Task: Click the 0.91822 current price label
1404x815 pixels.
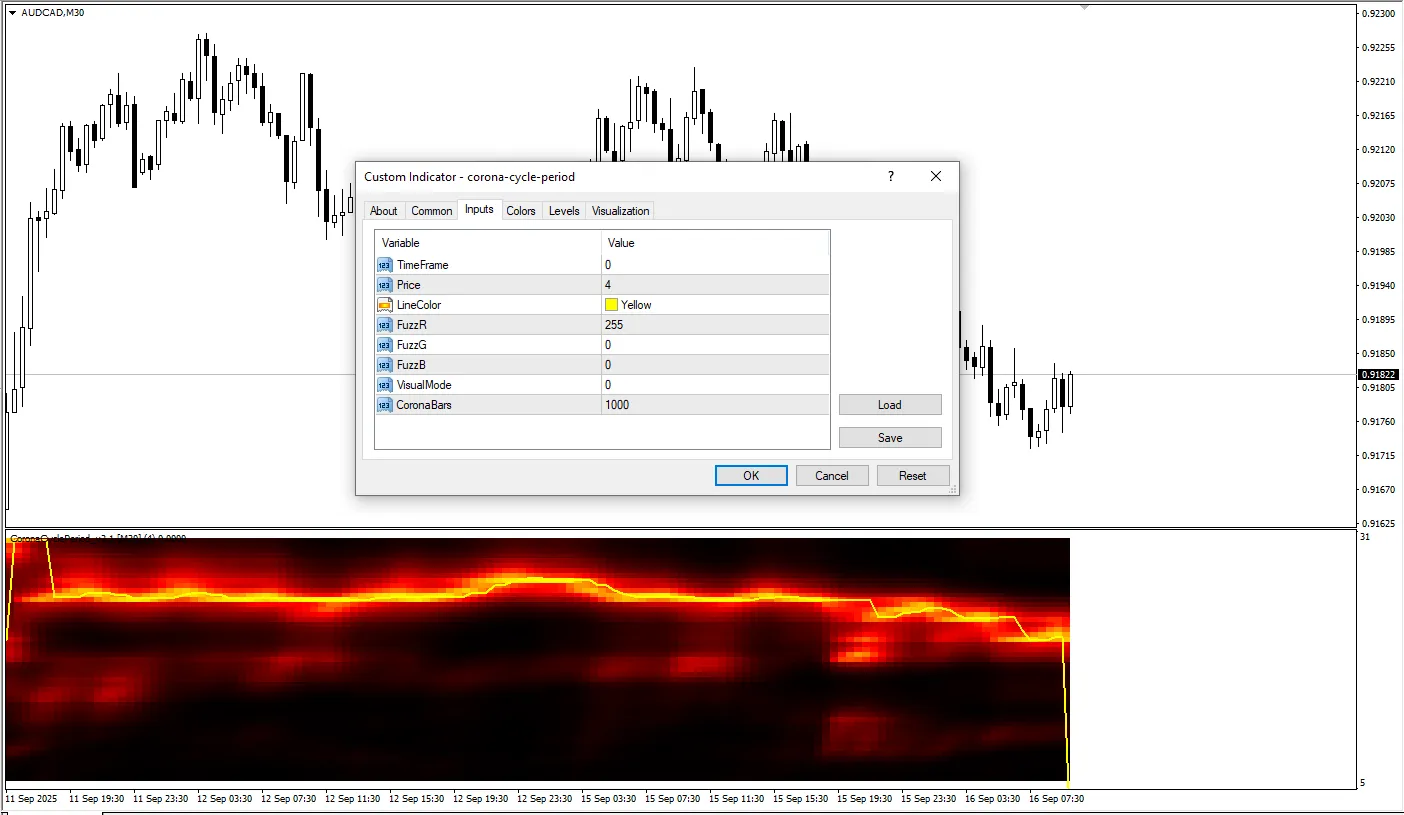Action: 1379,375
